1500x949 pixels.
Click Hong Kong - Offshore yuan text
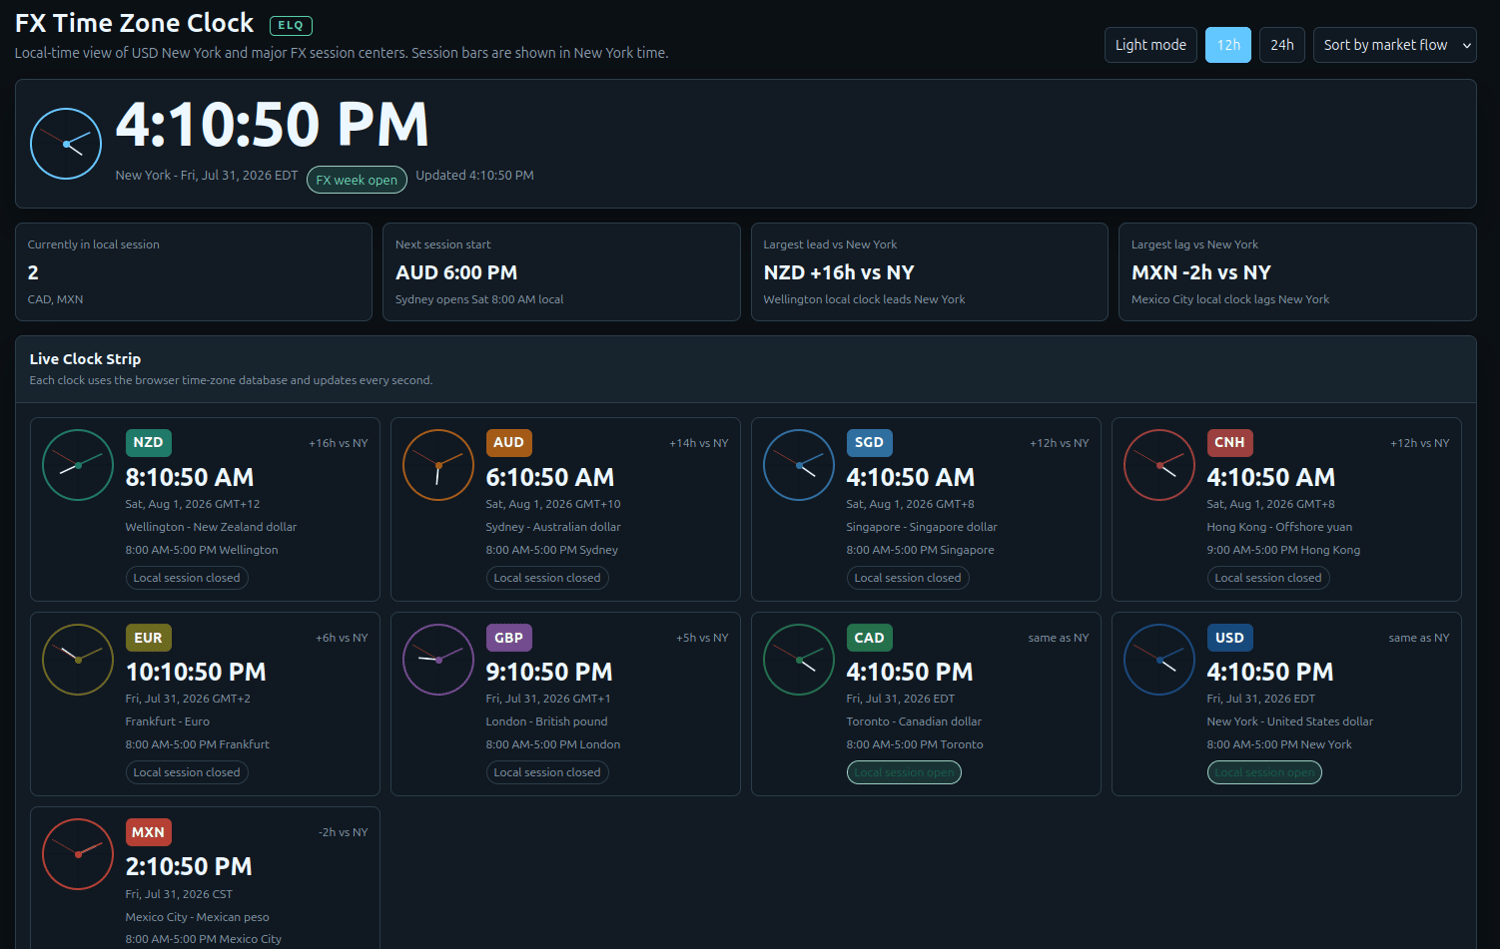(1279, 527)
